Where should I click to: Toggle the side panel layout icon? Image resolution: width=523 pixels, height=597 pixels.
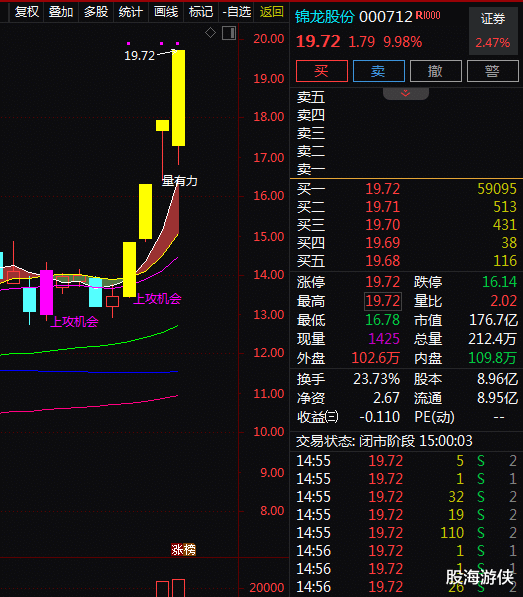pos(229,33)
